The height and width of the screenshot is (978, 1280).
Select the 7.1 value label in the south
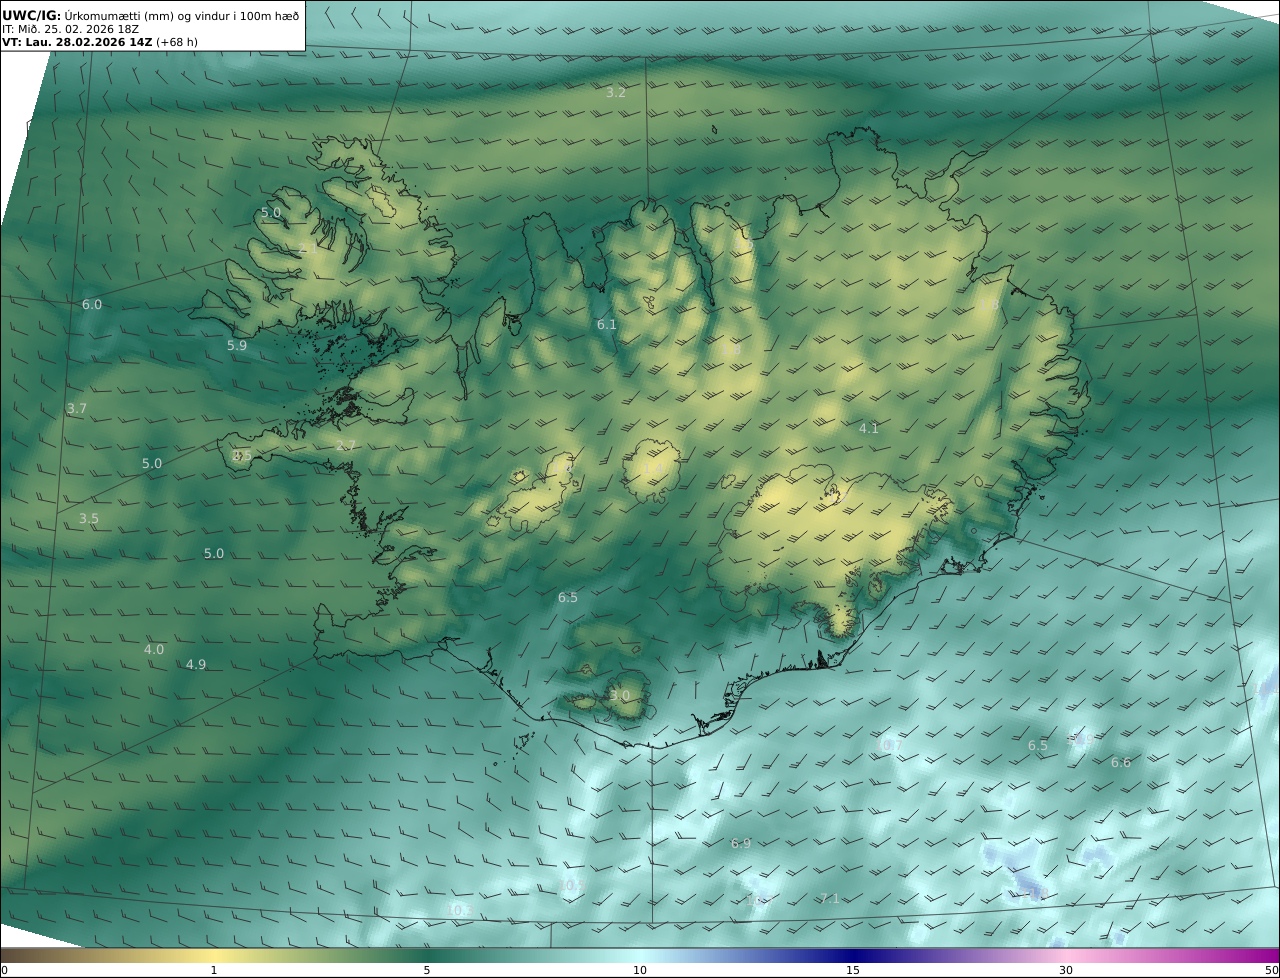click(829, 898)
